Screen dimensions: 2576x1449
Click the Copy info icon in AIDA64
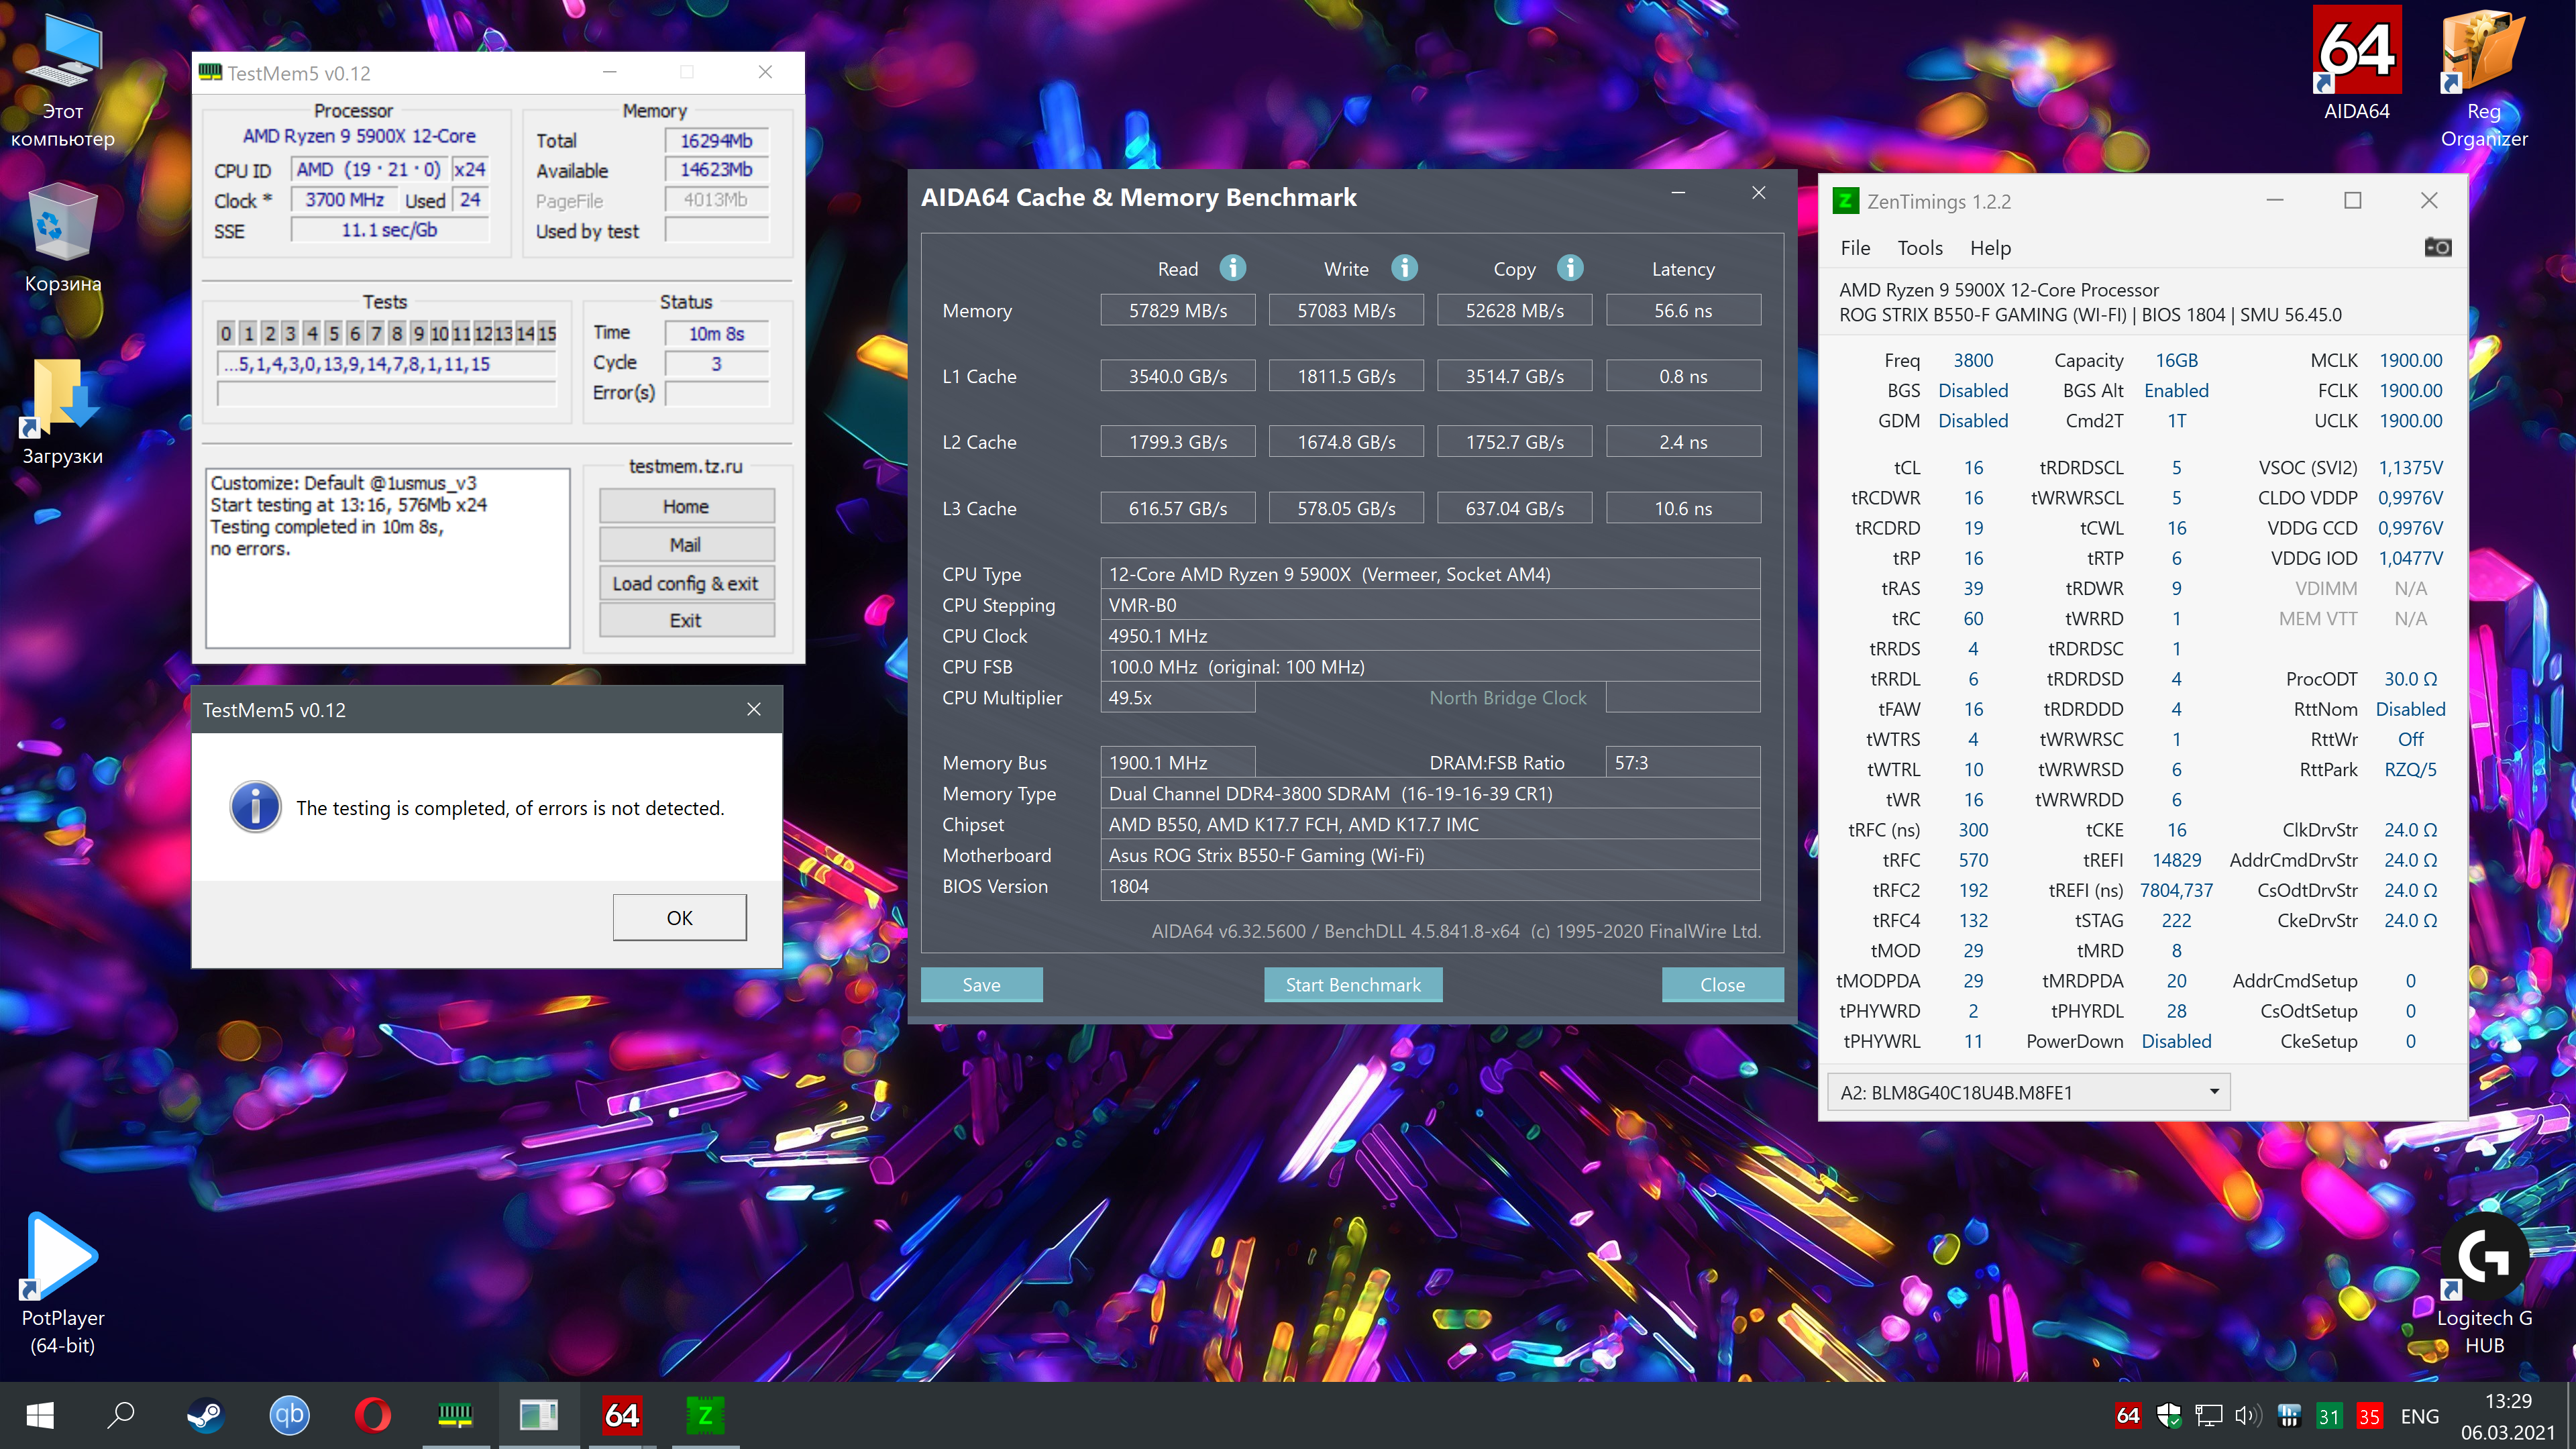click(1570, 268)
